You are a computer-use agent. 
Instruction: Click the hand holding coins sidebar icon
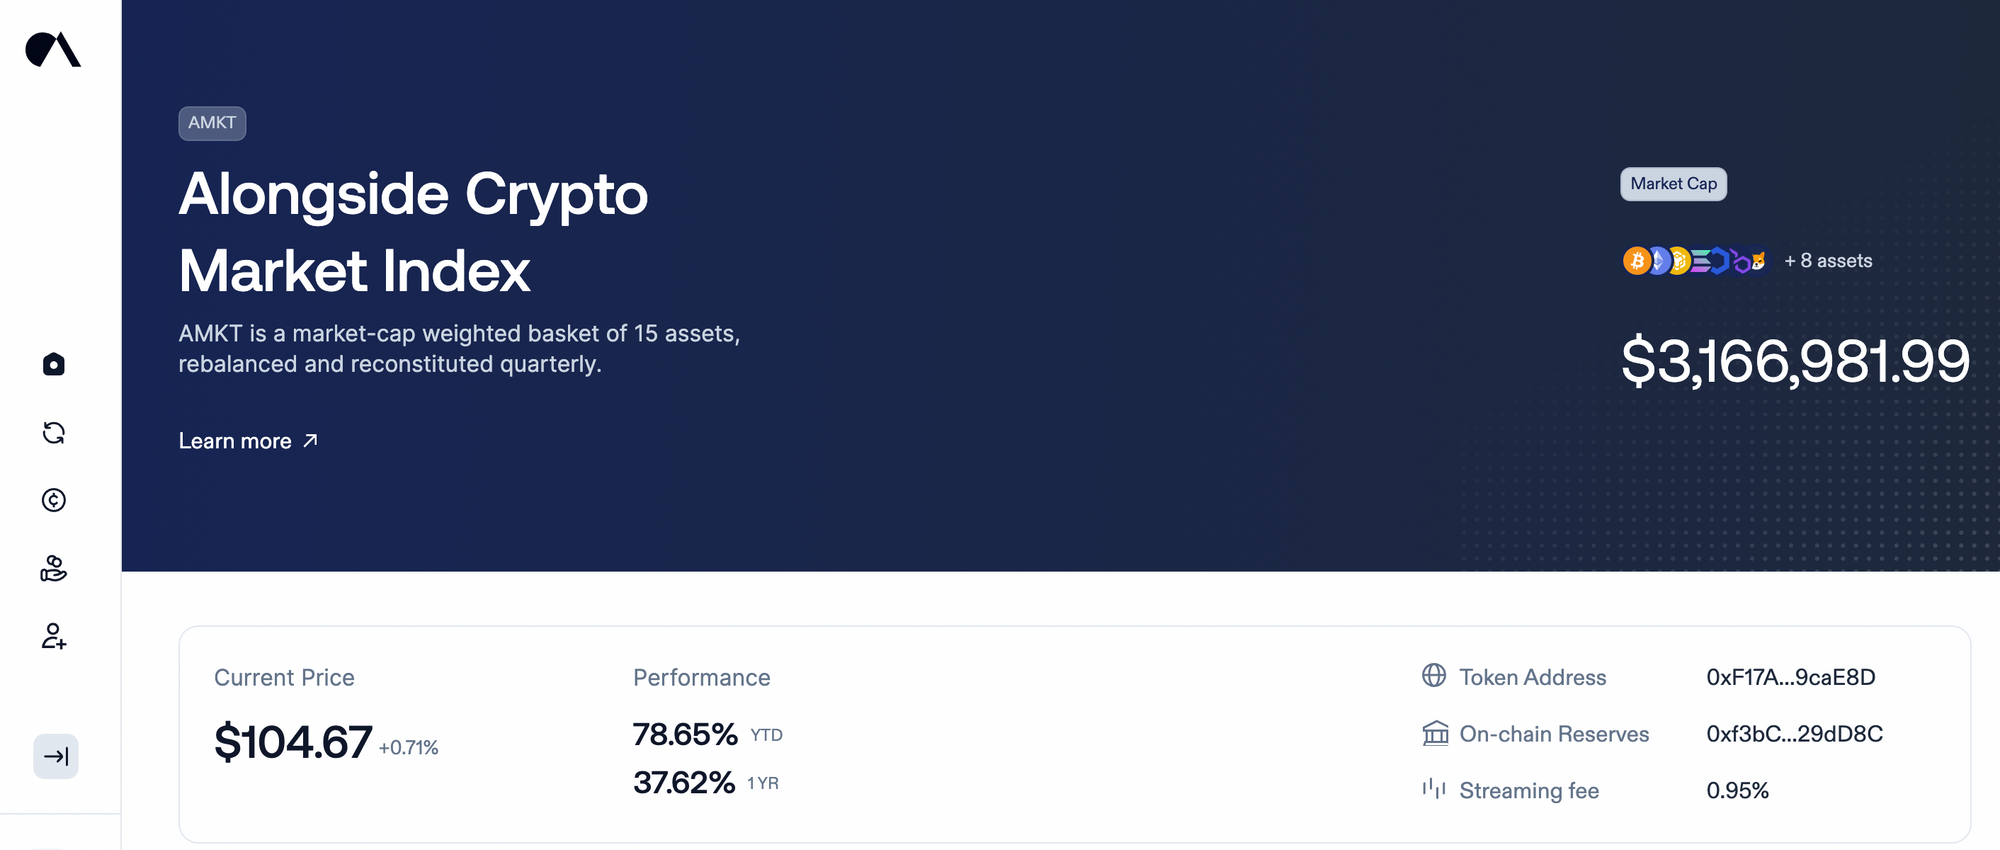[54, 568]
